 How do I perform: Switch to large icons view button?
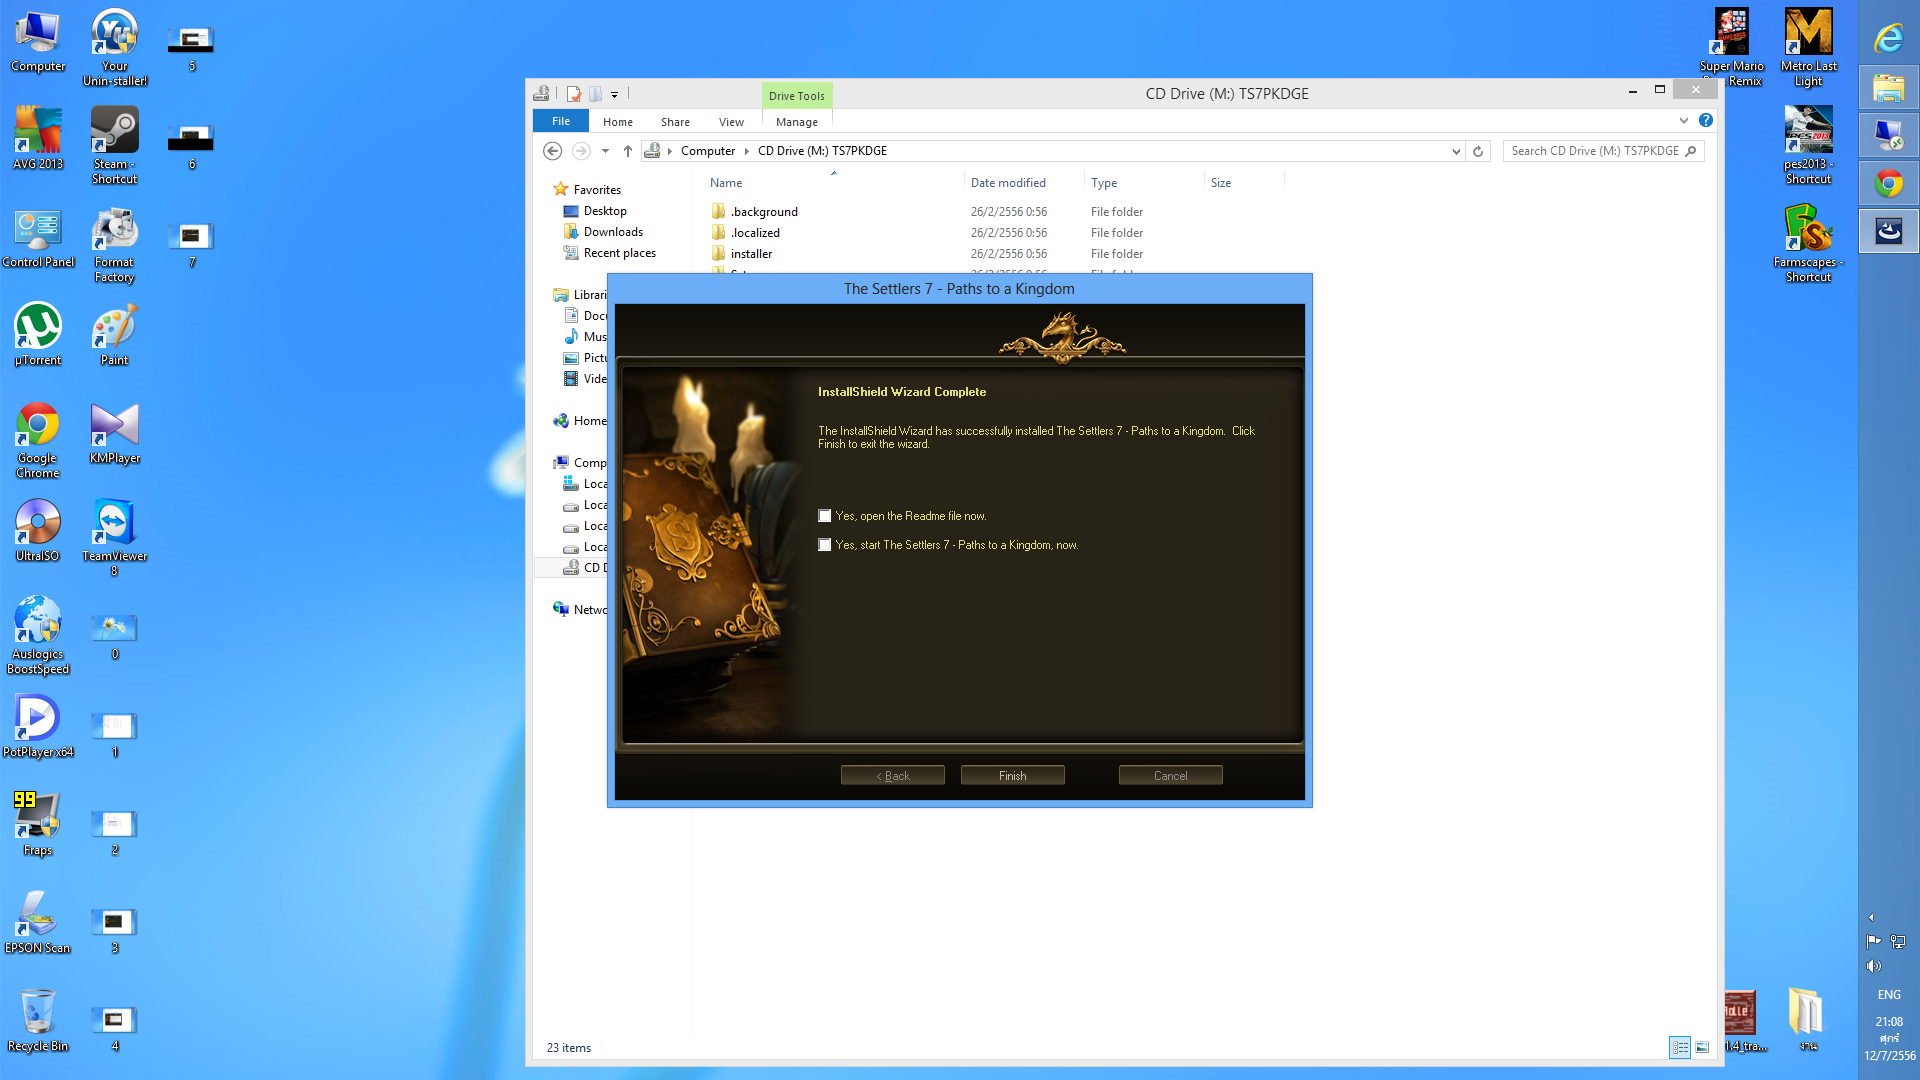pyautogui.click(x=1702, y=1047)
